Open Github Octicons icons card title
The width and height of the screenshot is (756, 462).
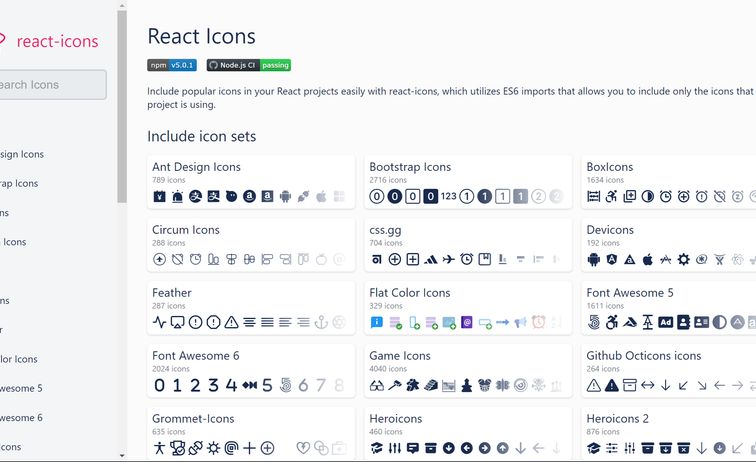644,356
